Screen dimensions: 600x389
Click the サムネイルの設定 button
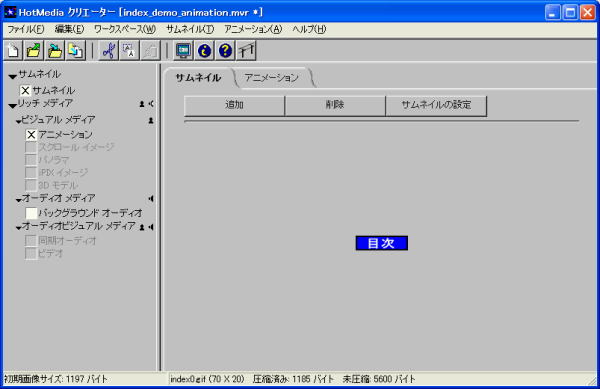(x=436, y=106)
